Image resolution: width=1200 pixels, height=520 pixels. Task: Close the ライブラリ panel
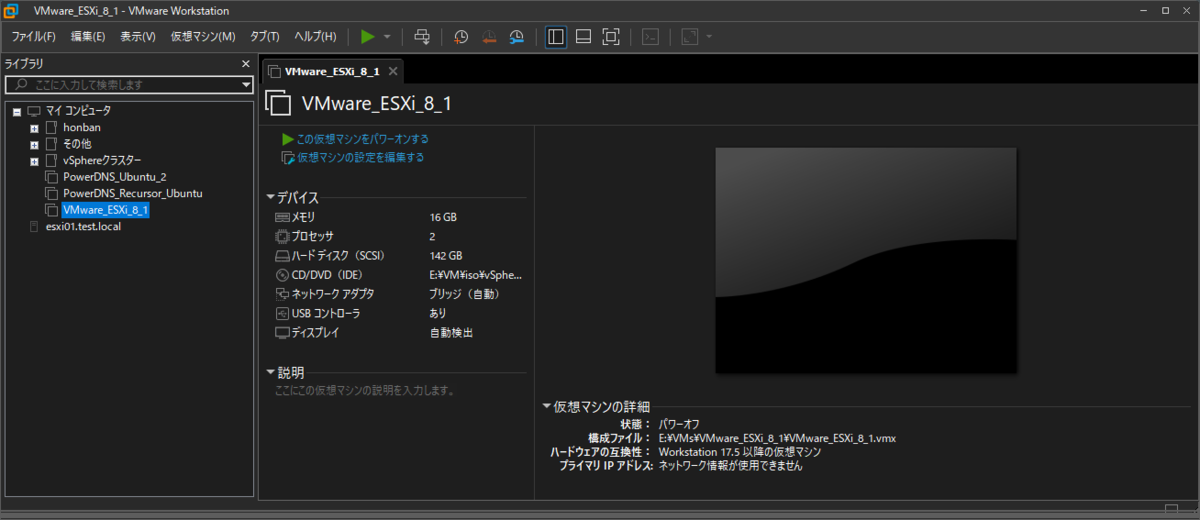246,64
